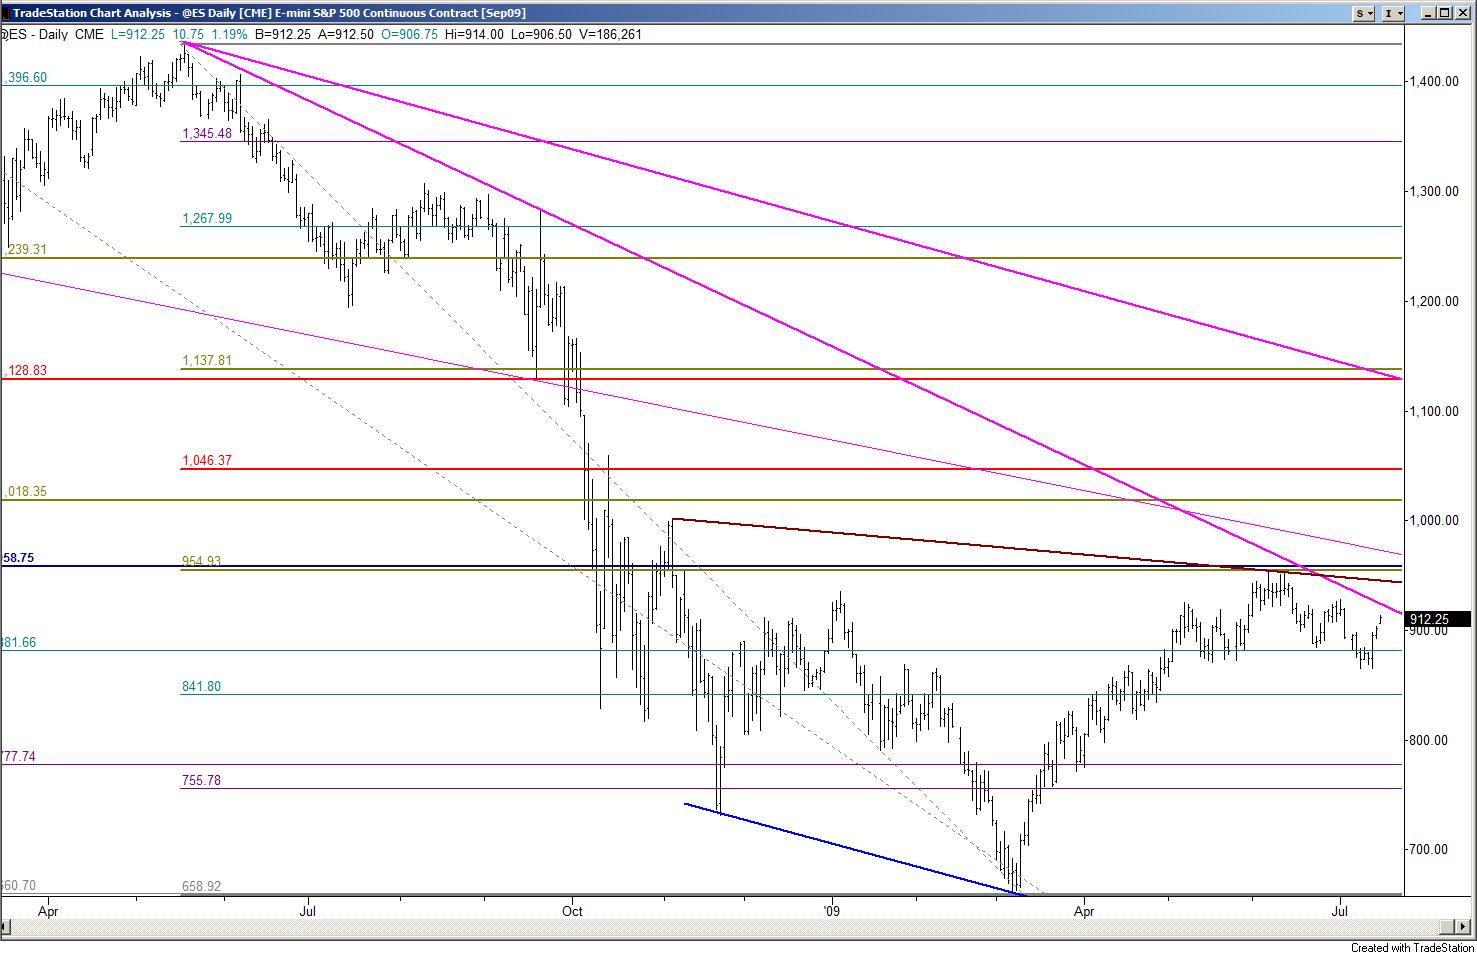Select the 1,345.48 purple level label
The height and width of the screenshot is (954, 1477).
tap(206, 133)
